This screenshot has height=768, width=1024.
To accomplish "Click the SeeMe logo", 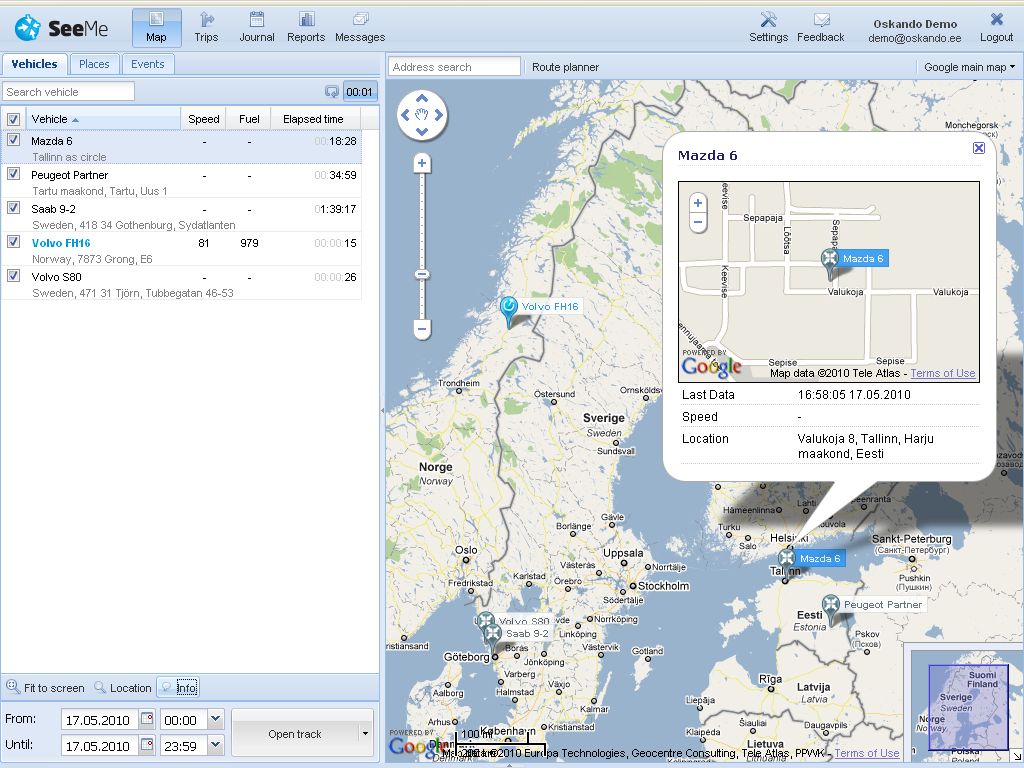I will click(x=61, y=28).
